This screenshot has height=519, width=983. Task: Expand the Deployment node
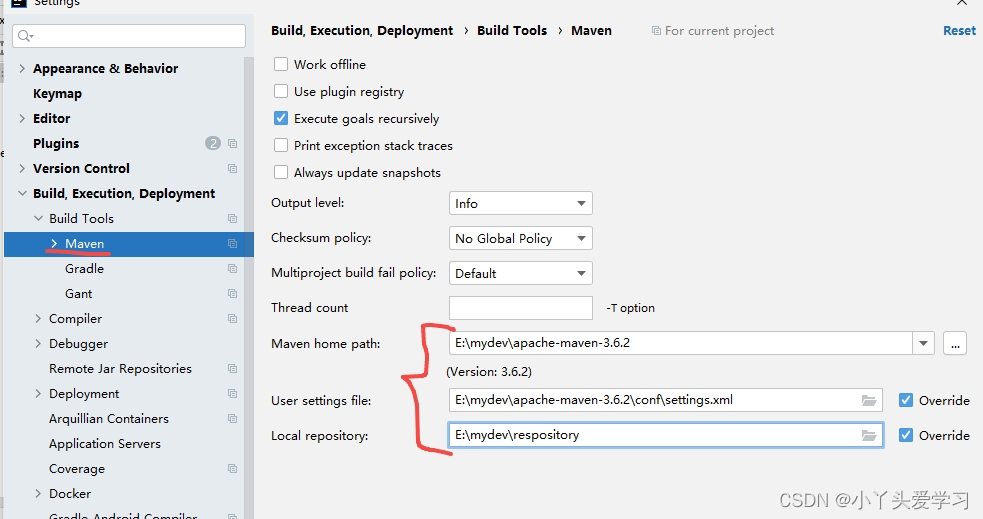coord(38,394)
